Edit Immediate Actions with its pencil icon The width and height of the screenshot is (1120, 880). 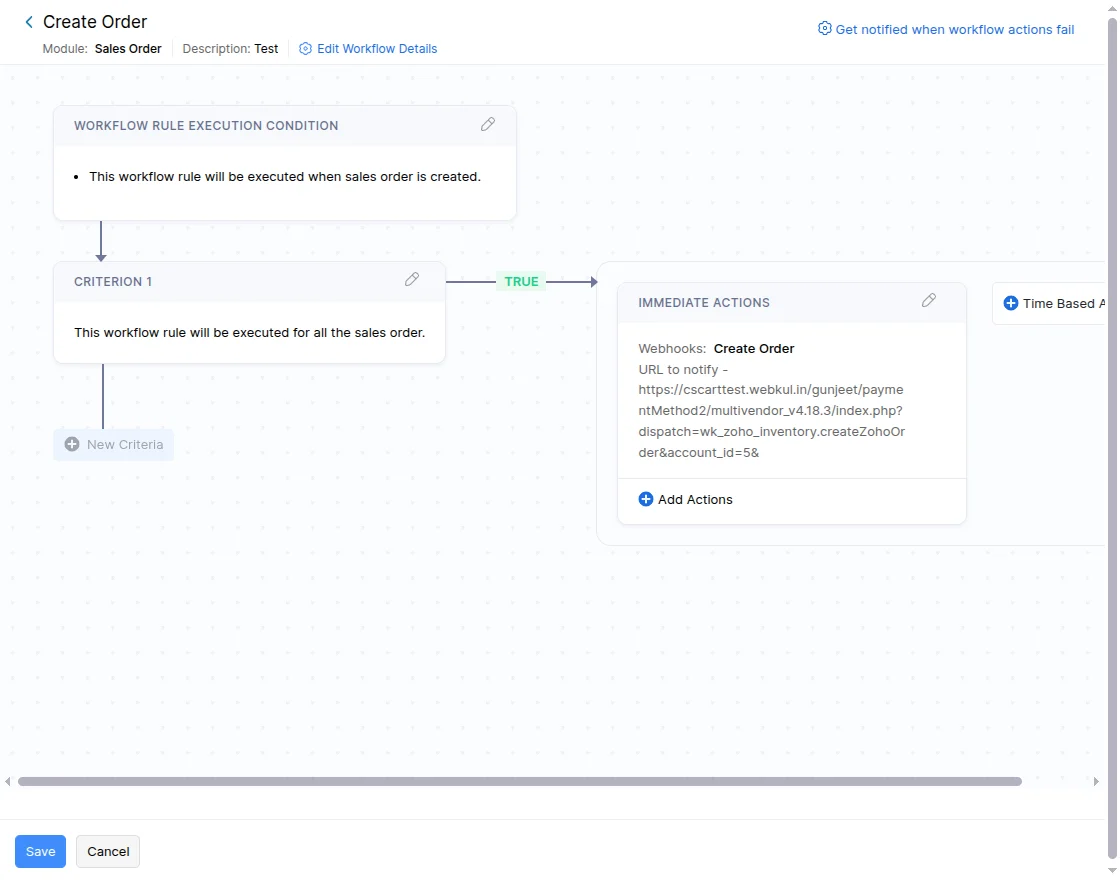(929, 300)
